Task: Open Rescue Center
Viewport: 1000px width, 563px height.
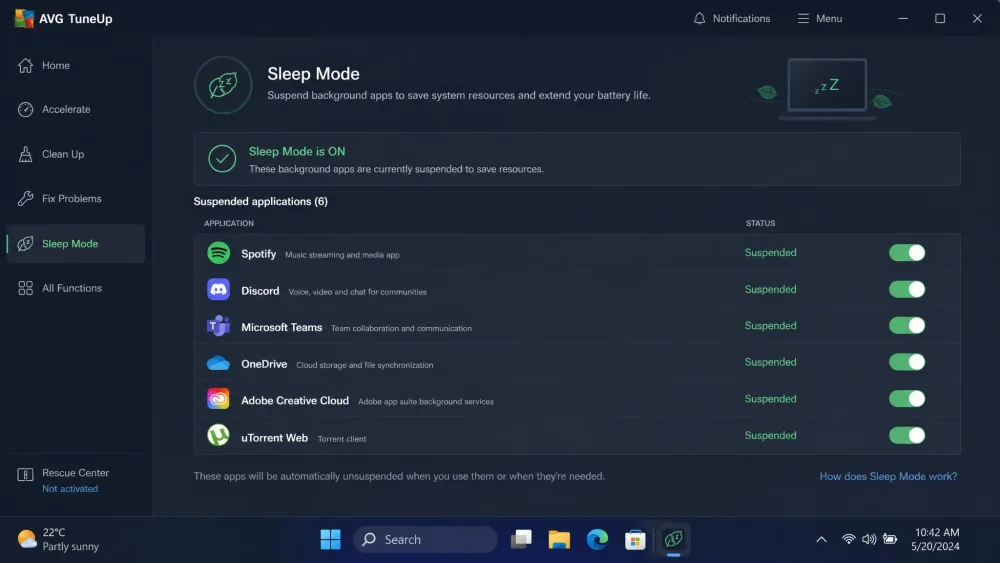Action: pyautogui.click(x=75, y=473)
